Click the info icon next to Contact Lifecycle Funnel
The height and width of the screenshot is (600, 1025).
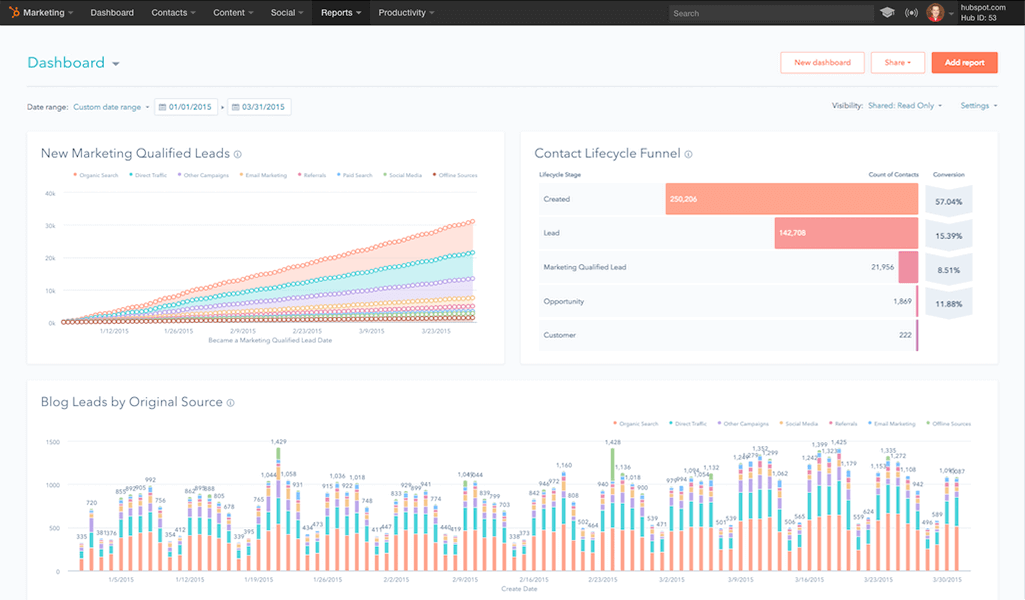point(687,153)
